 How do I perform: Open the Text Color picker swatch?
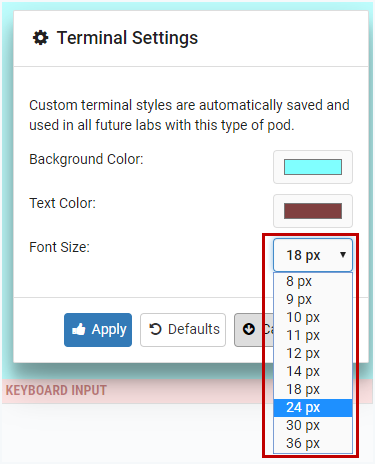[313, 211]
